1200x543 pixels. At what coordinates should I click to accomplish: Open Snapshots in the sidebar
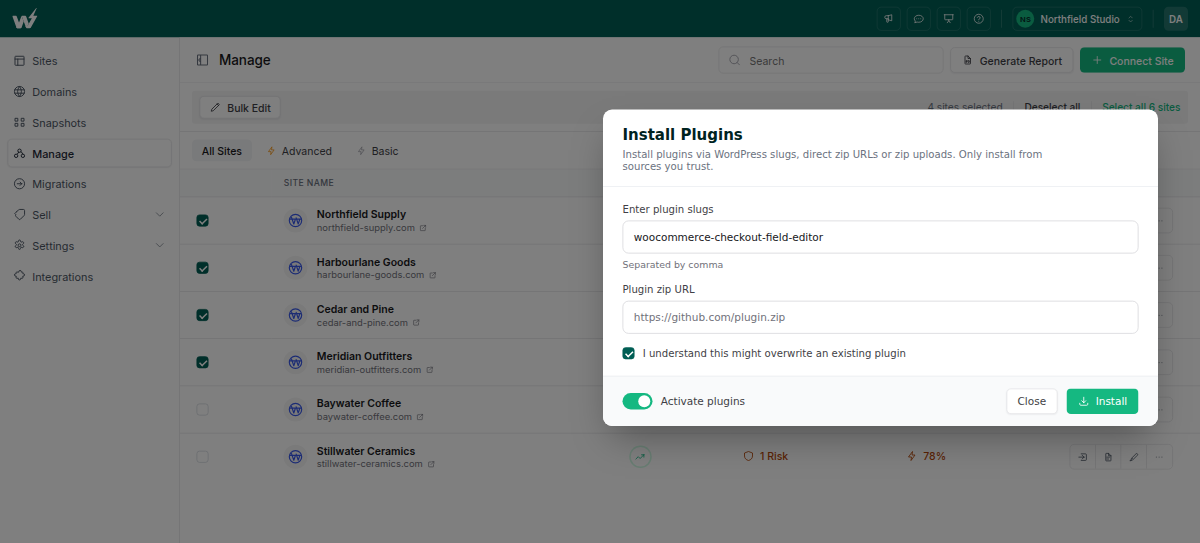[x=90, y=123]
